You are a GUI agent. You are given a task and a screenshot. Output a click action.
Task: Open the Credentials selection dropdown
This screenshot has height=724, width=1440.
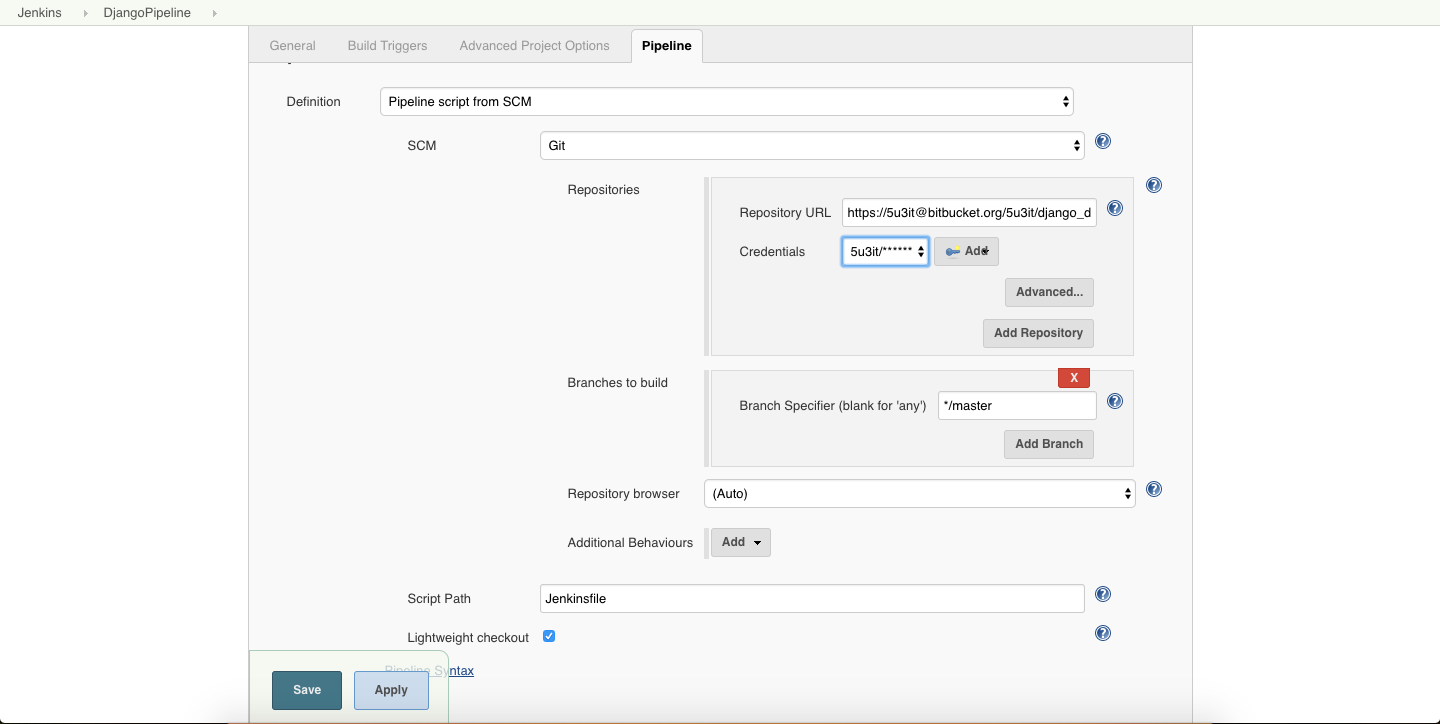885,252
